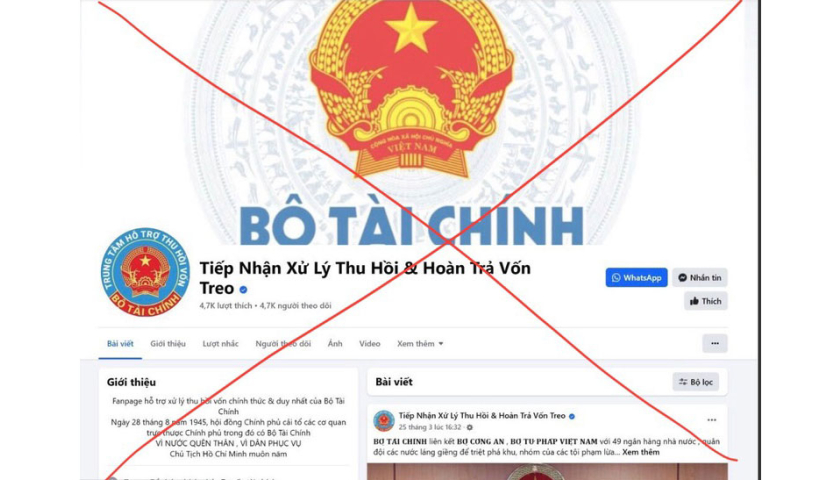Viewport: 840px width, 480px height.
Task: Select the Lượt nhắc tab
Action: [x=220, y=343]
